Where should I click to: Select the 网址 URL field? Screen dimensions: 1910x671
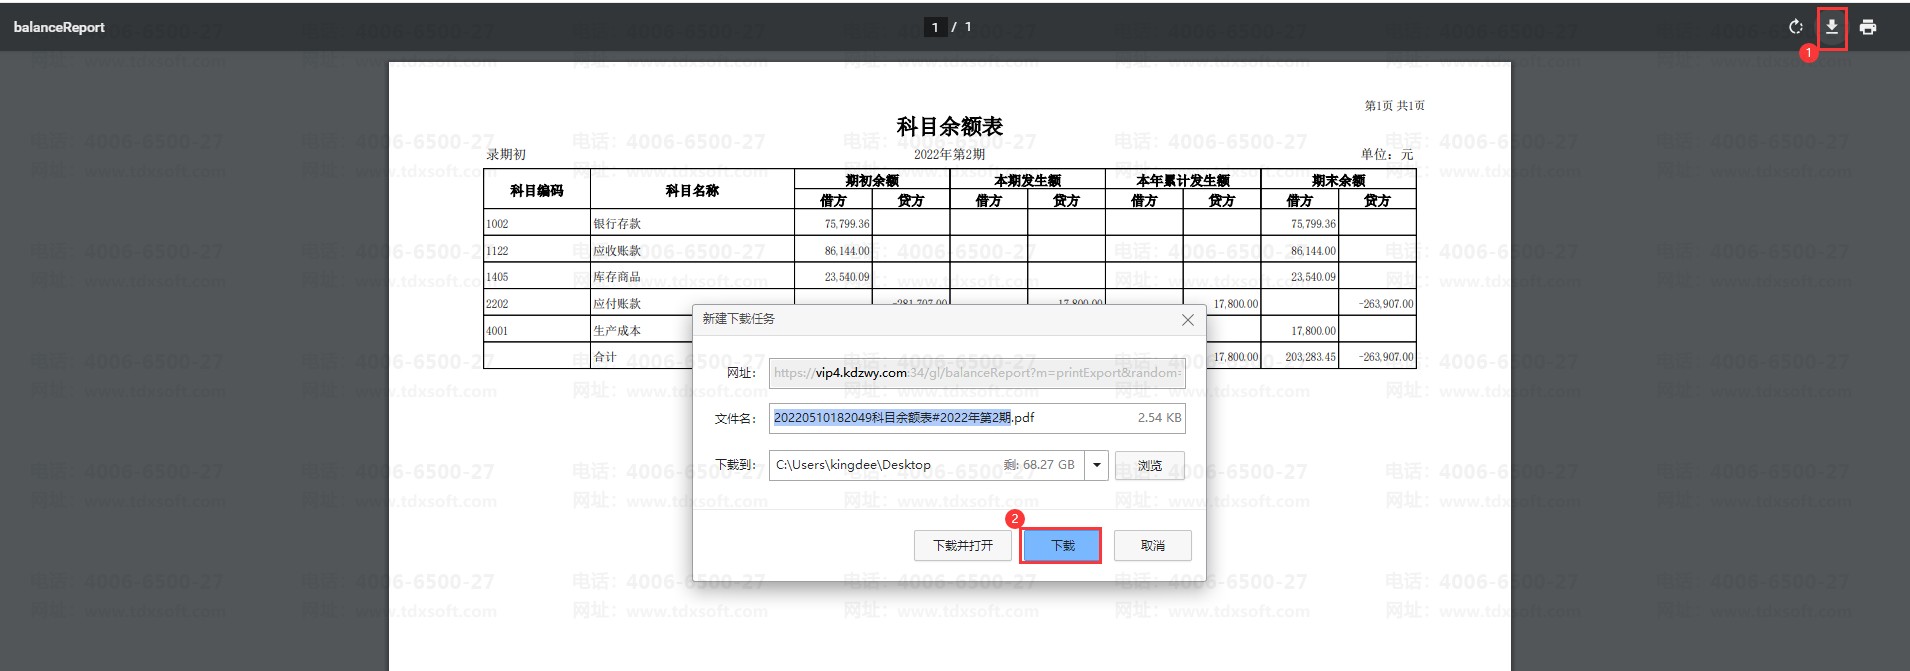coord(977,373)
